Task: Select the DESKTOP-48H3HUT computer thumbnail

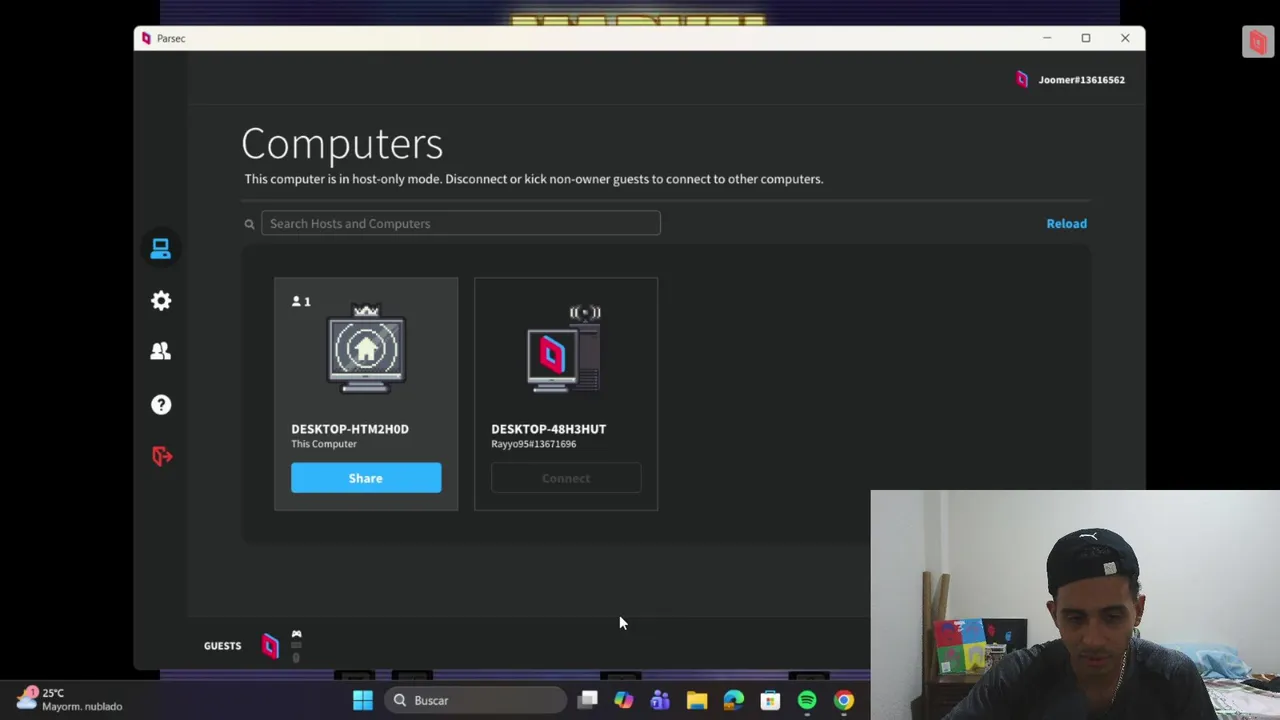Action: pyautogui.click(x=565, y=349)
